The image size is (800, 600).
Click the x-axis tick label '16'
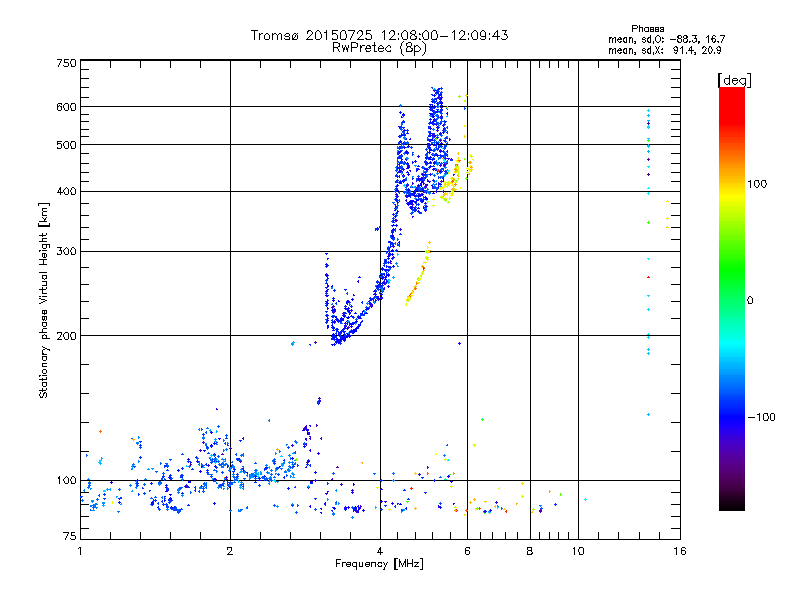point(680,551)
